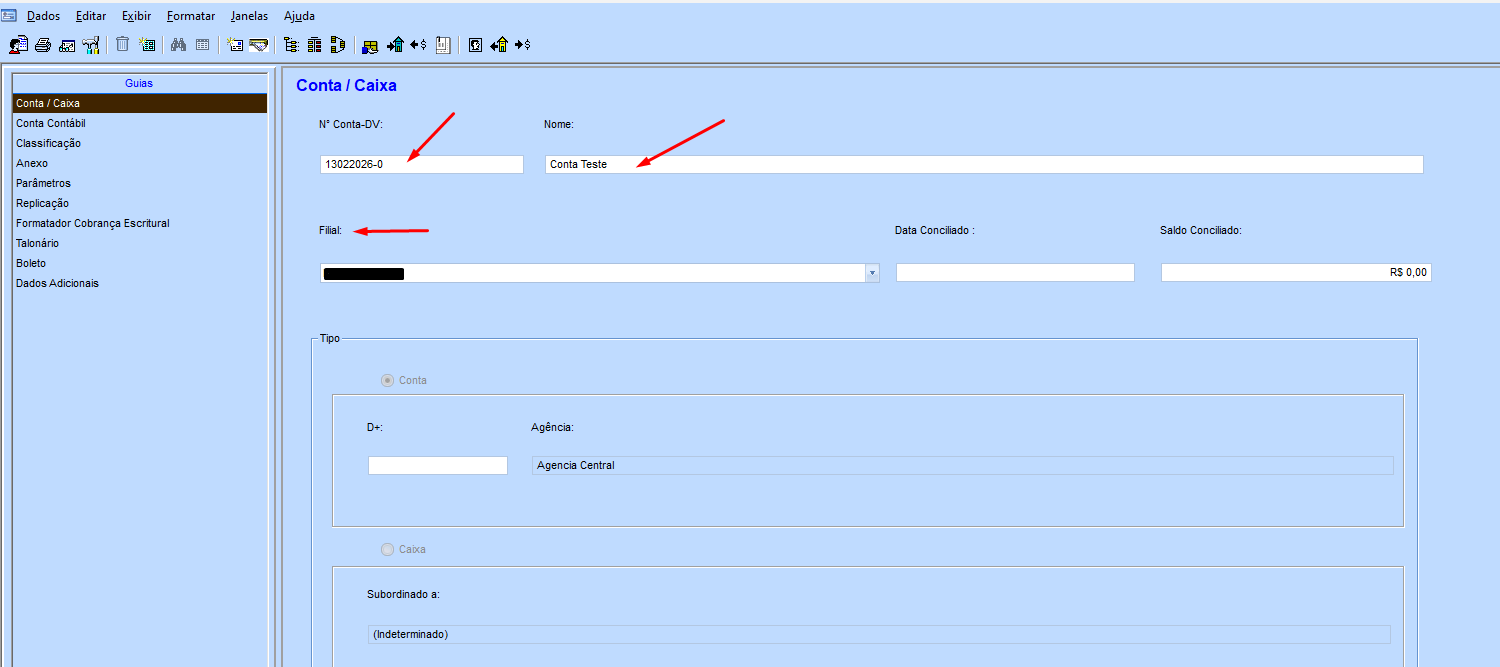The height and width of the screenshot is (667, 1500).
Task: Switch to the Parâmetros guide
Action: (43, 183)
